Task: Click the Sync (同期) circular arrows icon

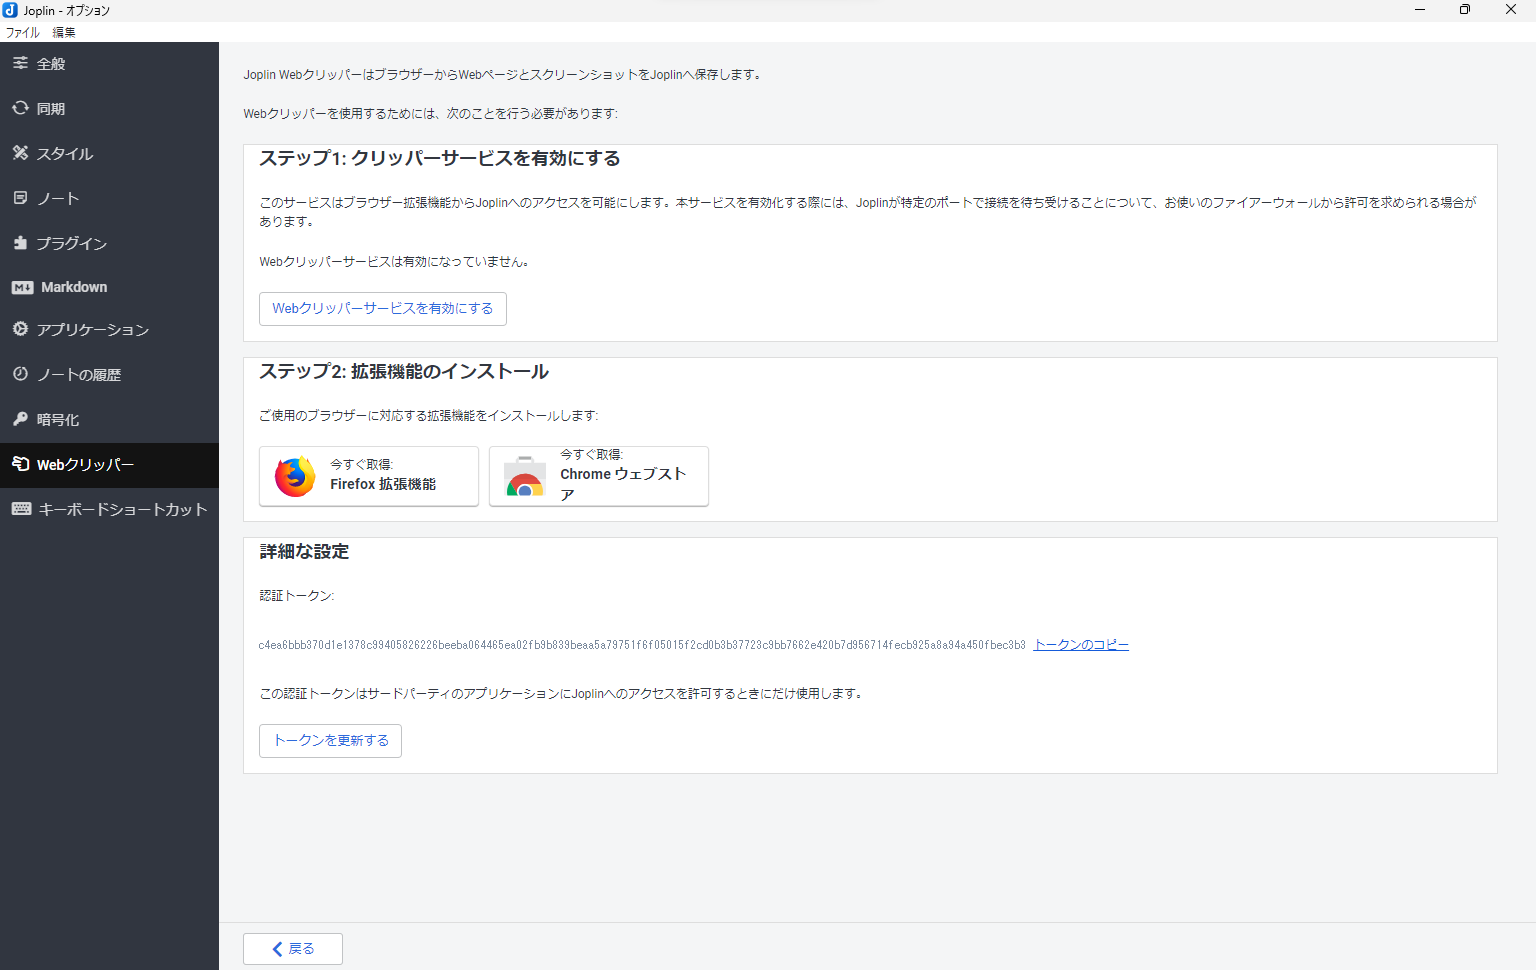Action: 20,108
